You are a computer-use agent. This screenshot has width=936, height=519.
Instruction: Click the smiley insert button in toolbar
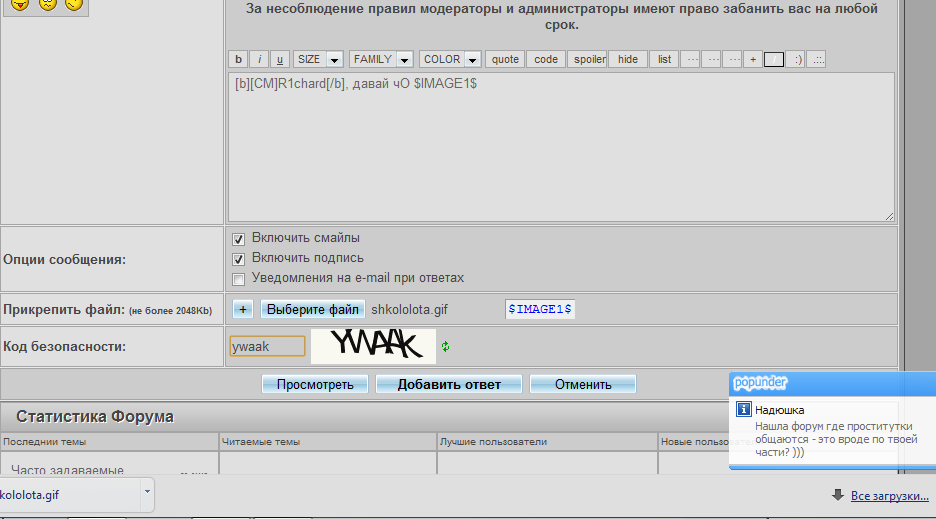tap(796, 59)
